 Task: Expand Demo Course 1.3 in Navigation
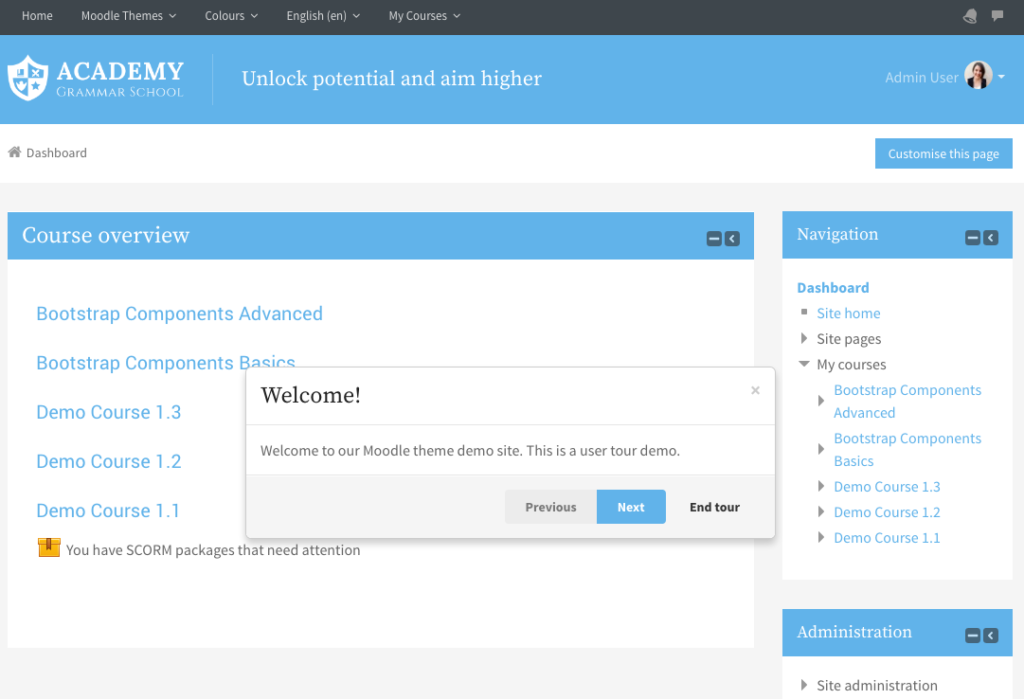click(821, 486)
